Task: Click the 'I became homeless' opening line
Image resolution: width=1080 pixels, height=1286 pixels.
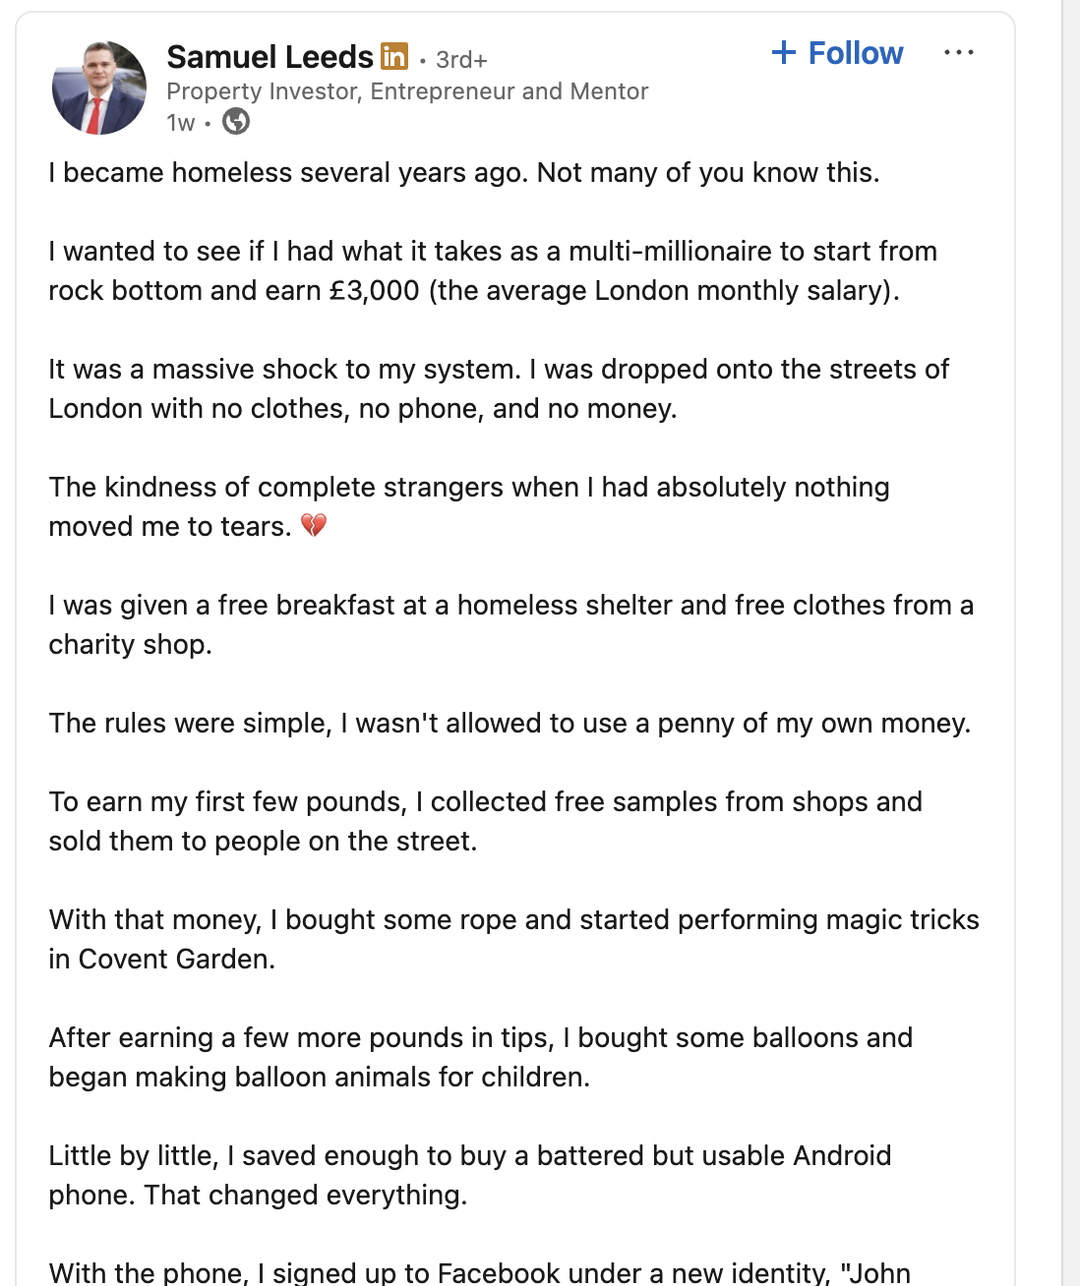Action: coord(464,173)
